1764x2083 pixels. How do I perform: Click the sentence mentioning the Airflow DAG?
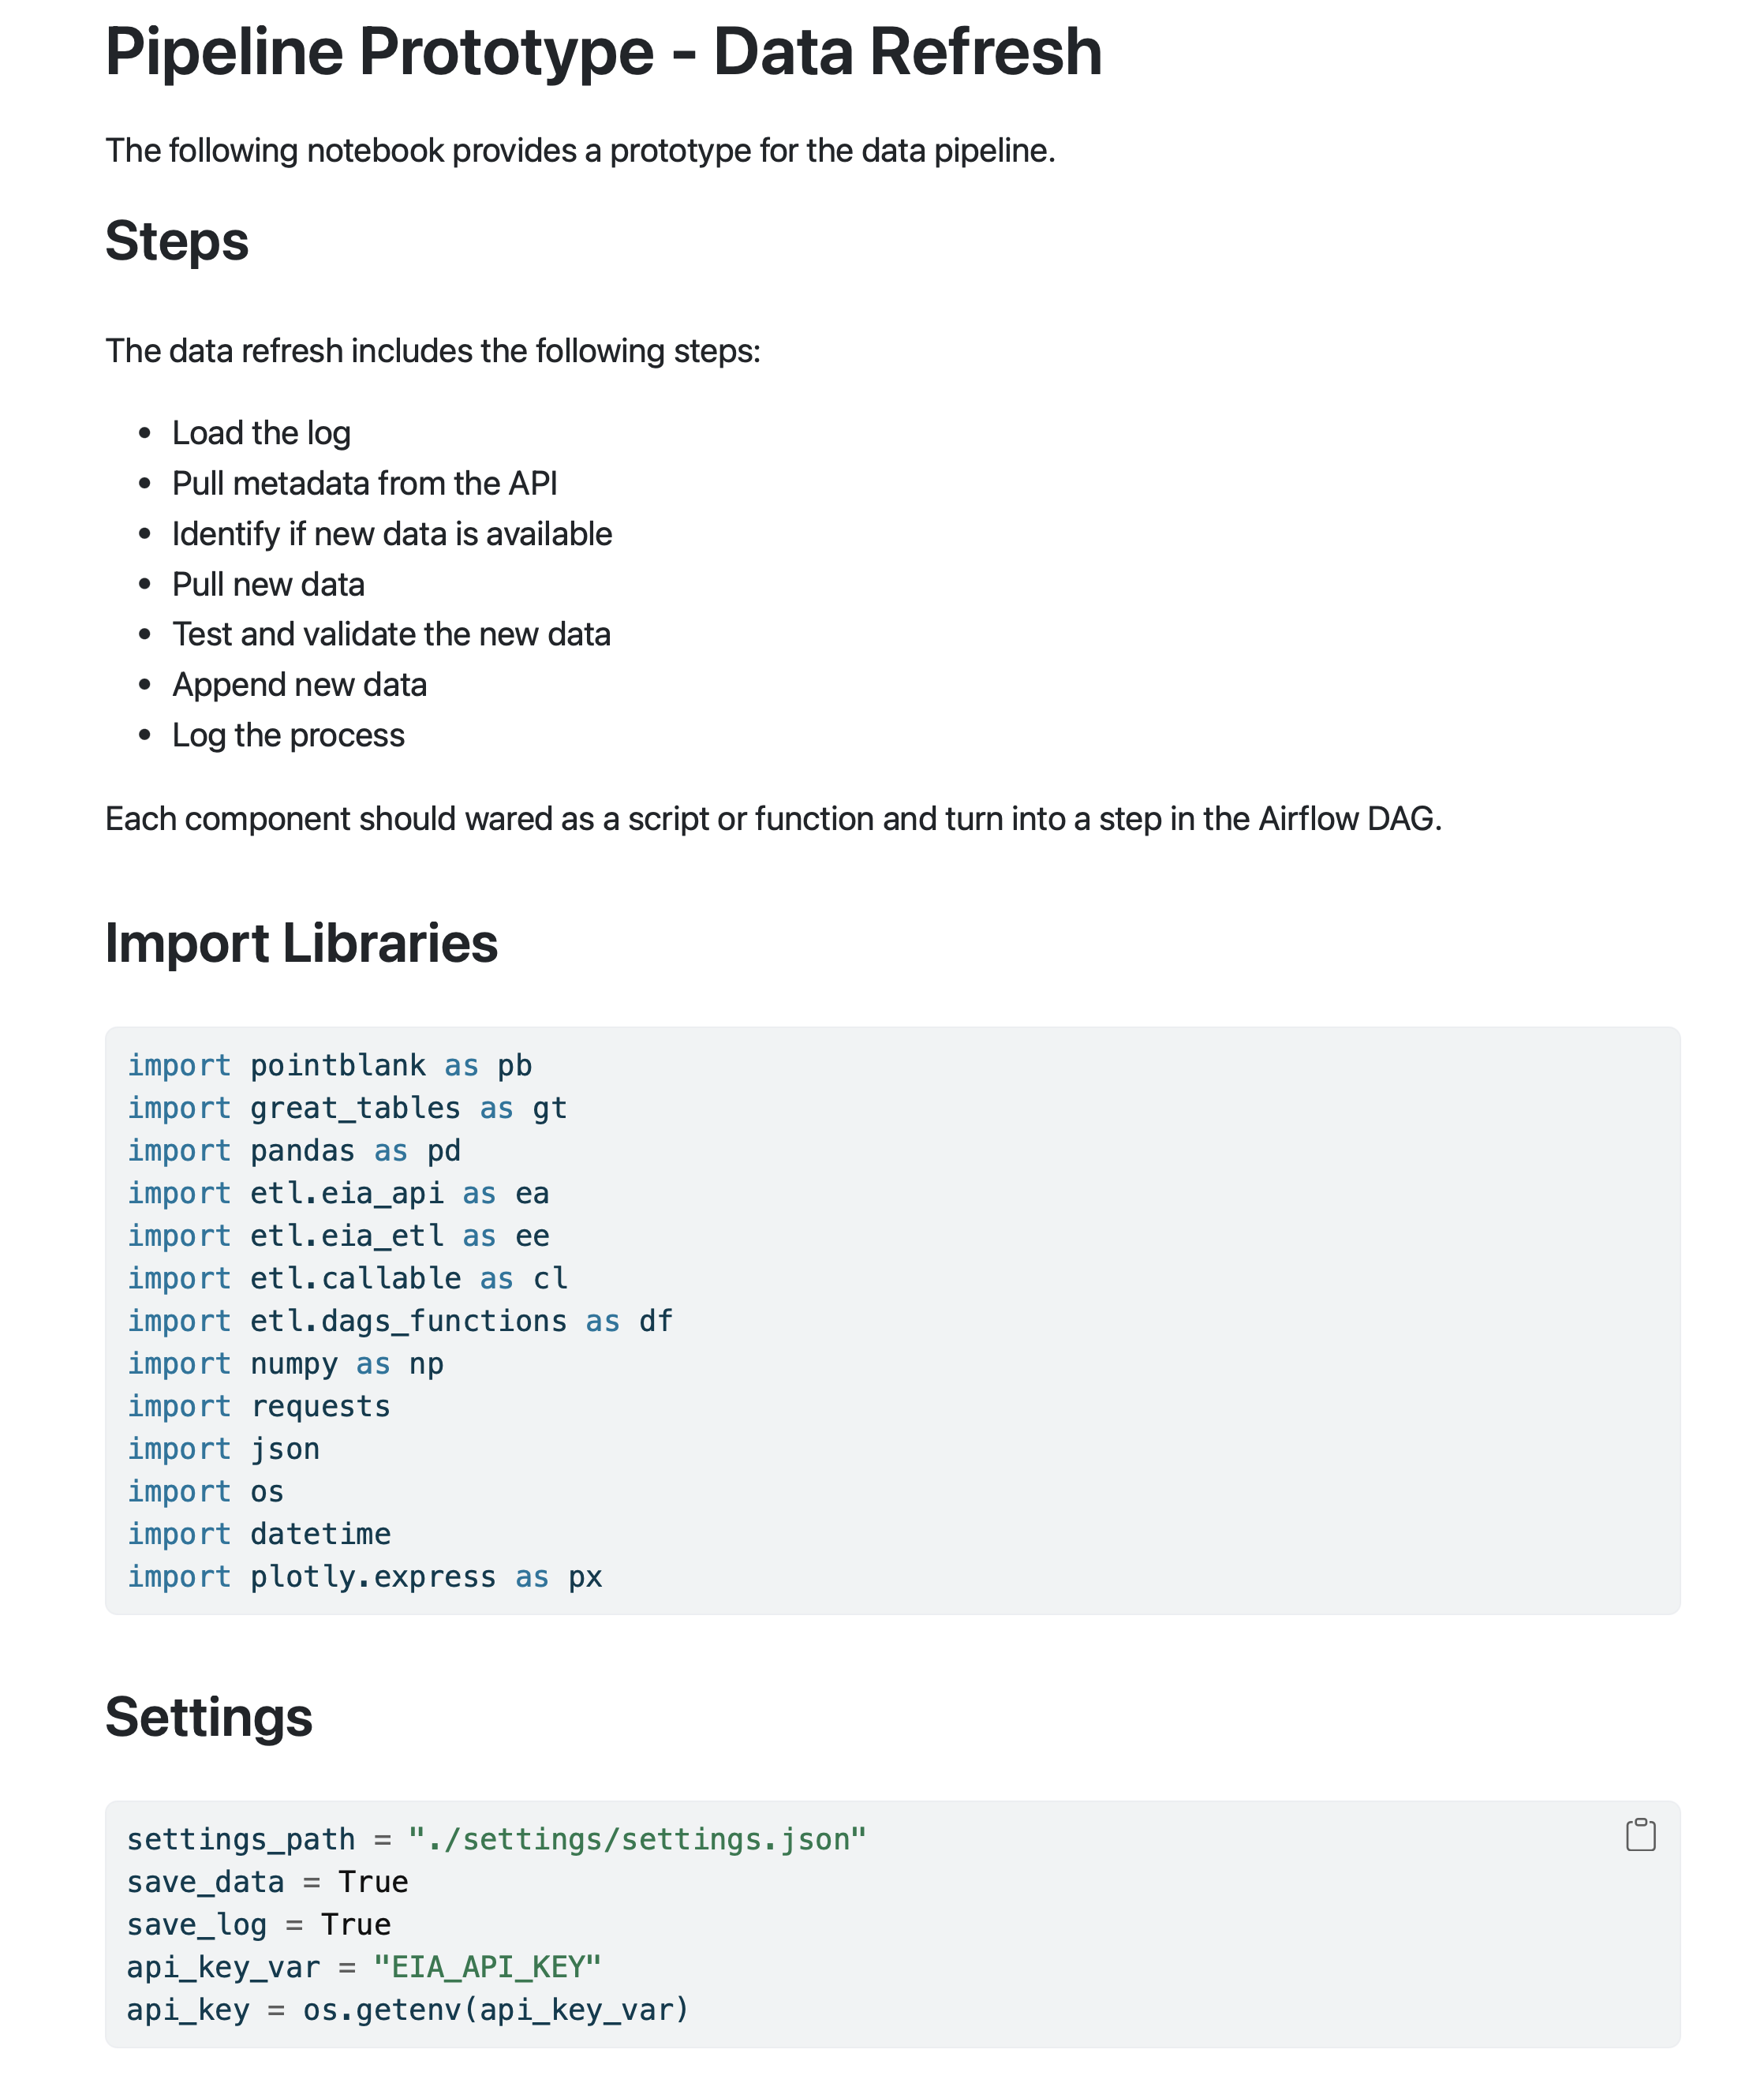pyautogui.click(x=773, y=819)
